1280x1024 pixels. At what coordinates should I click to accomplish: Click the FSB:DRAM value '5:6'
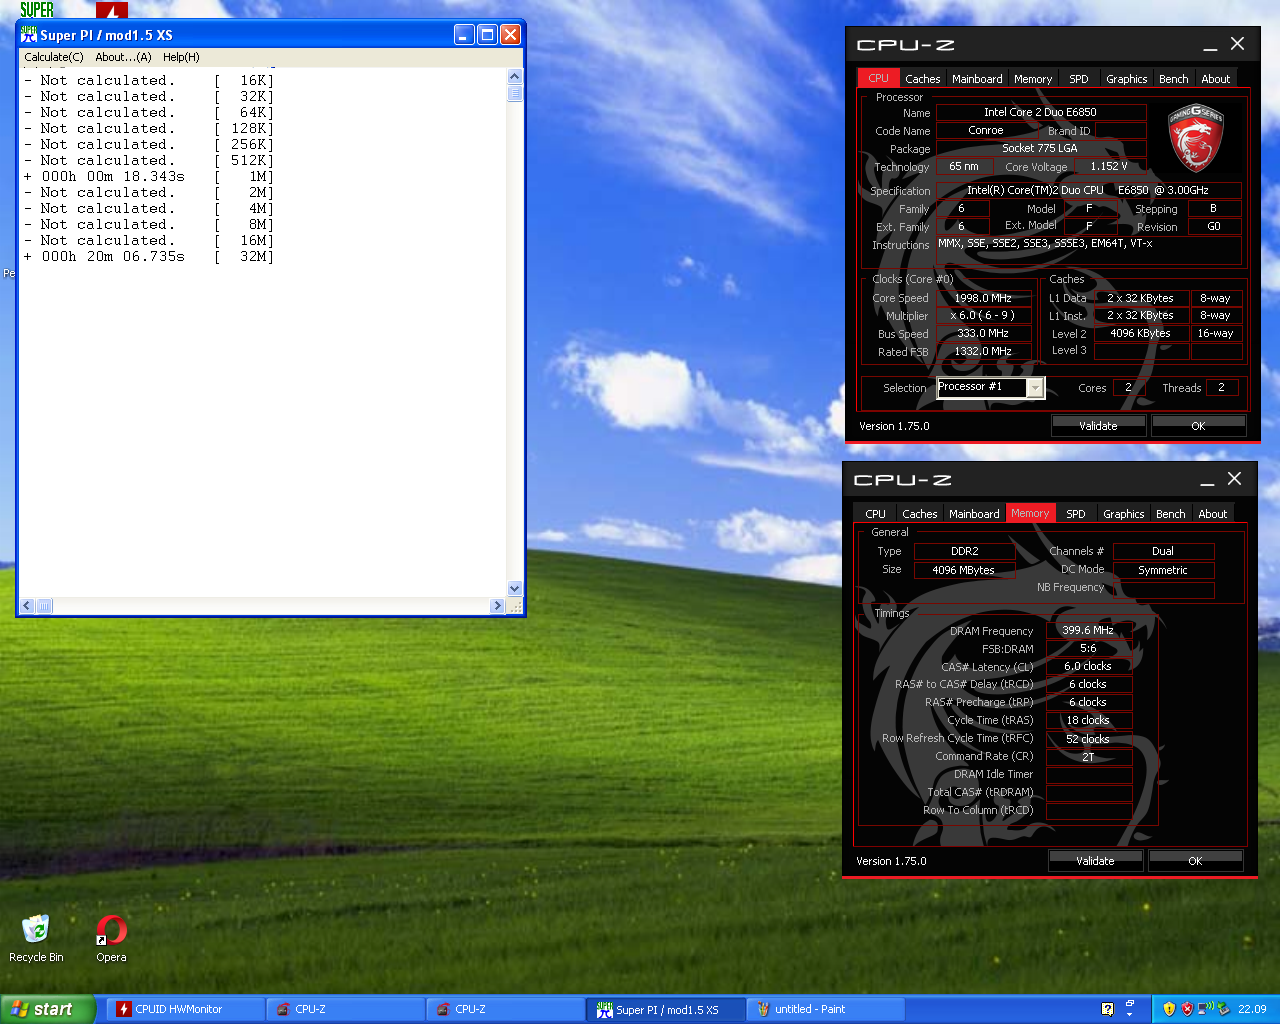(1088, 648)
